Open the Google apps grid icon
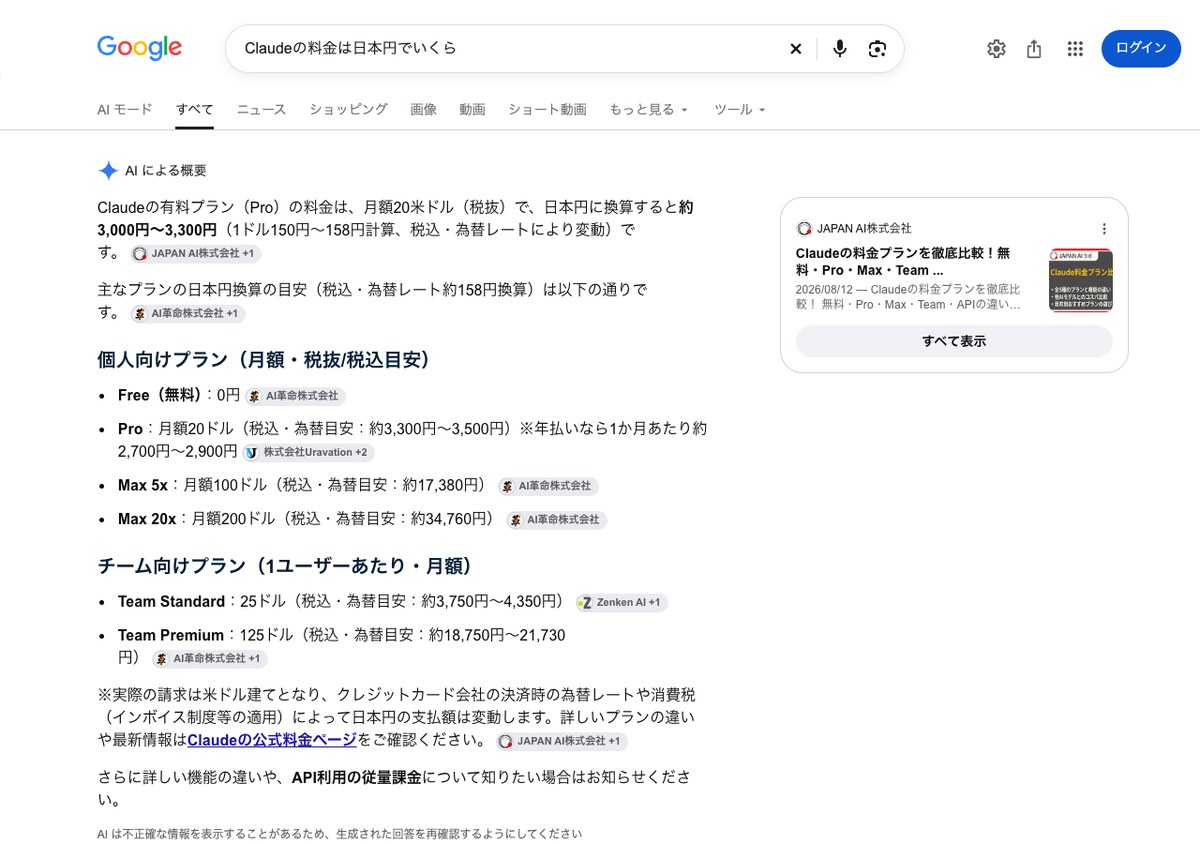This screenshot has height=844, width=1200. click(x=1075, y=48)
